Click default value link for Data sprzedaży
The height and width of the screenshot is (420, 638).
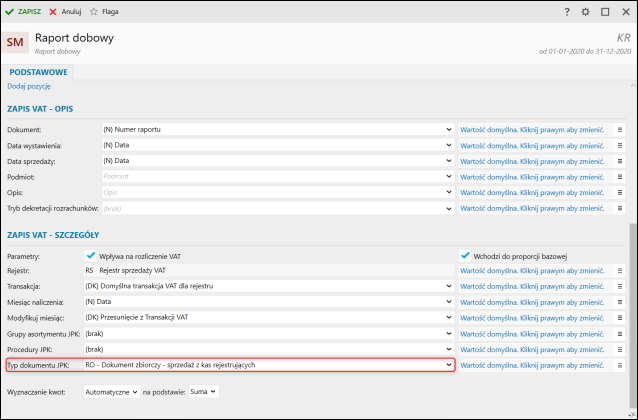point(531,161)
